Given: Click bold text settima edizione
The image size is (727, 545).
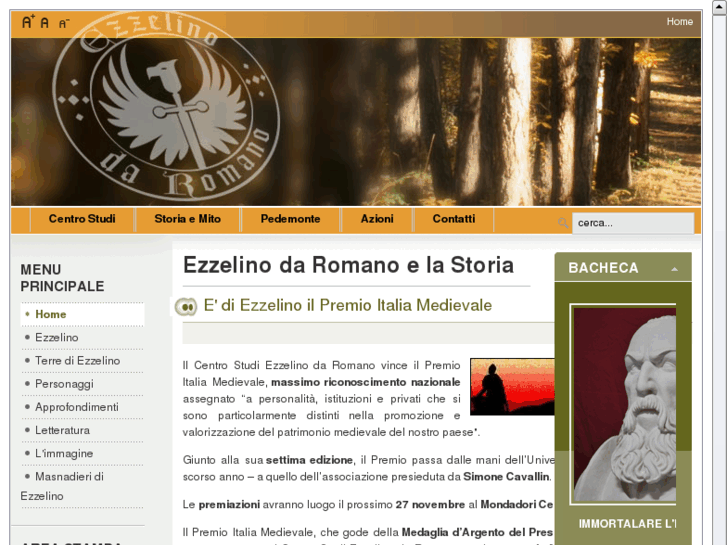Looking at the screenshot, I should 309,460.
